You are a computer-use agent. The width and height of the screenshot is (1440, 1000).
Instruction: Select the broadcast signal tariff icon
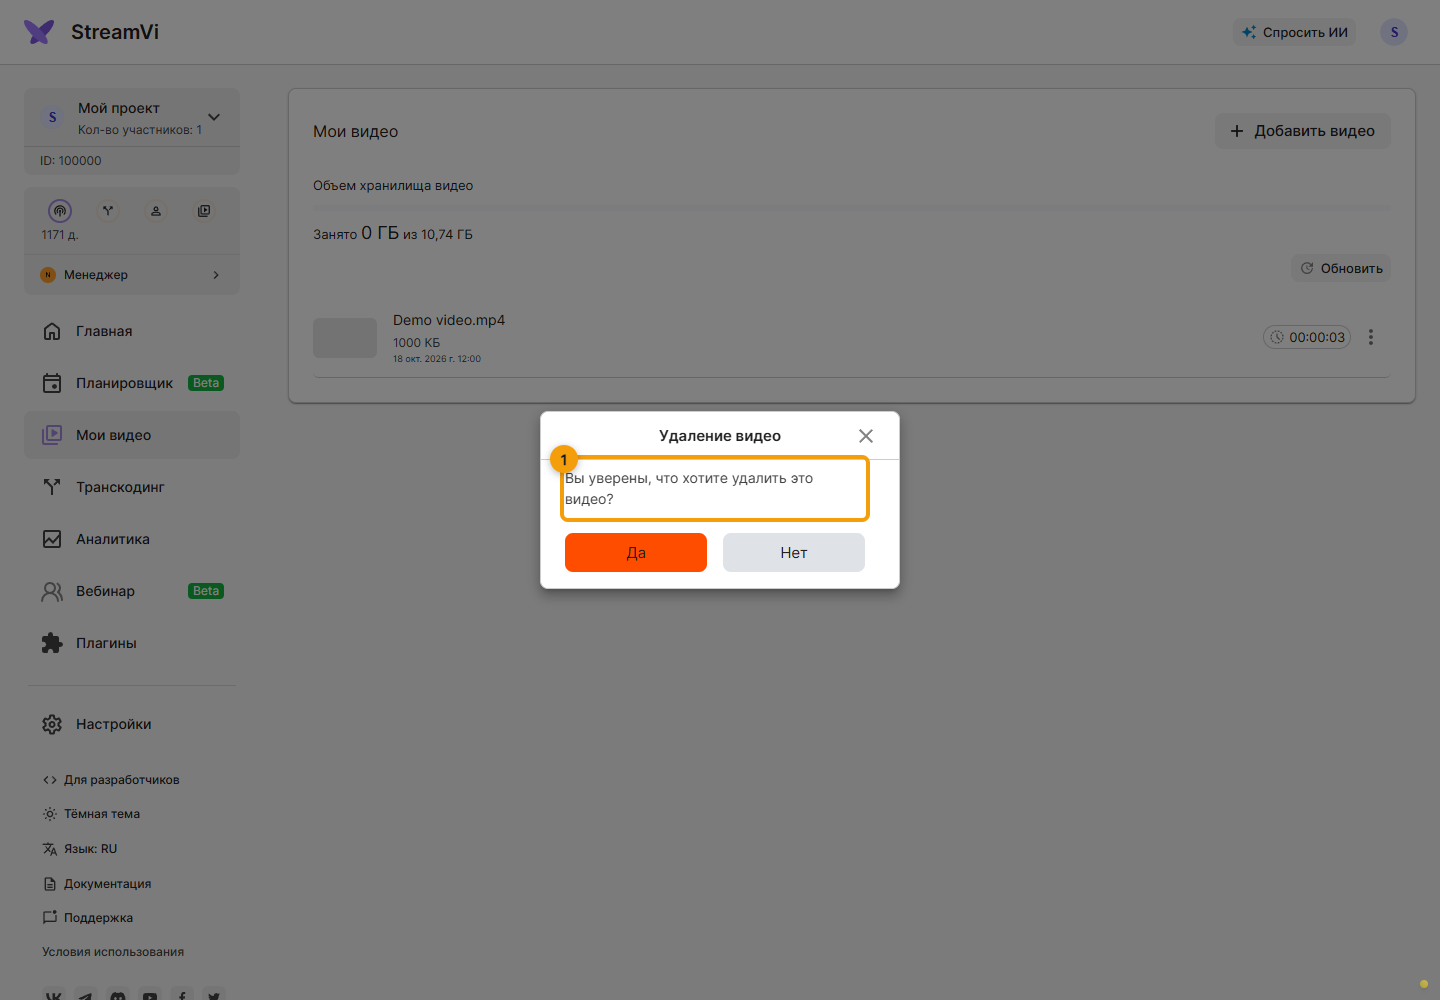click(x=60, y=211)
